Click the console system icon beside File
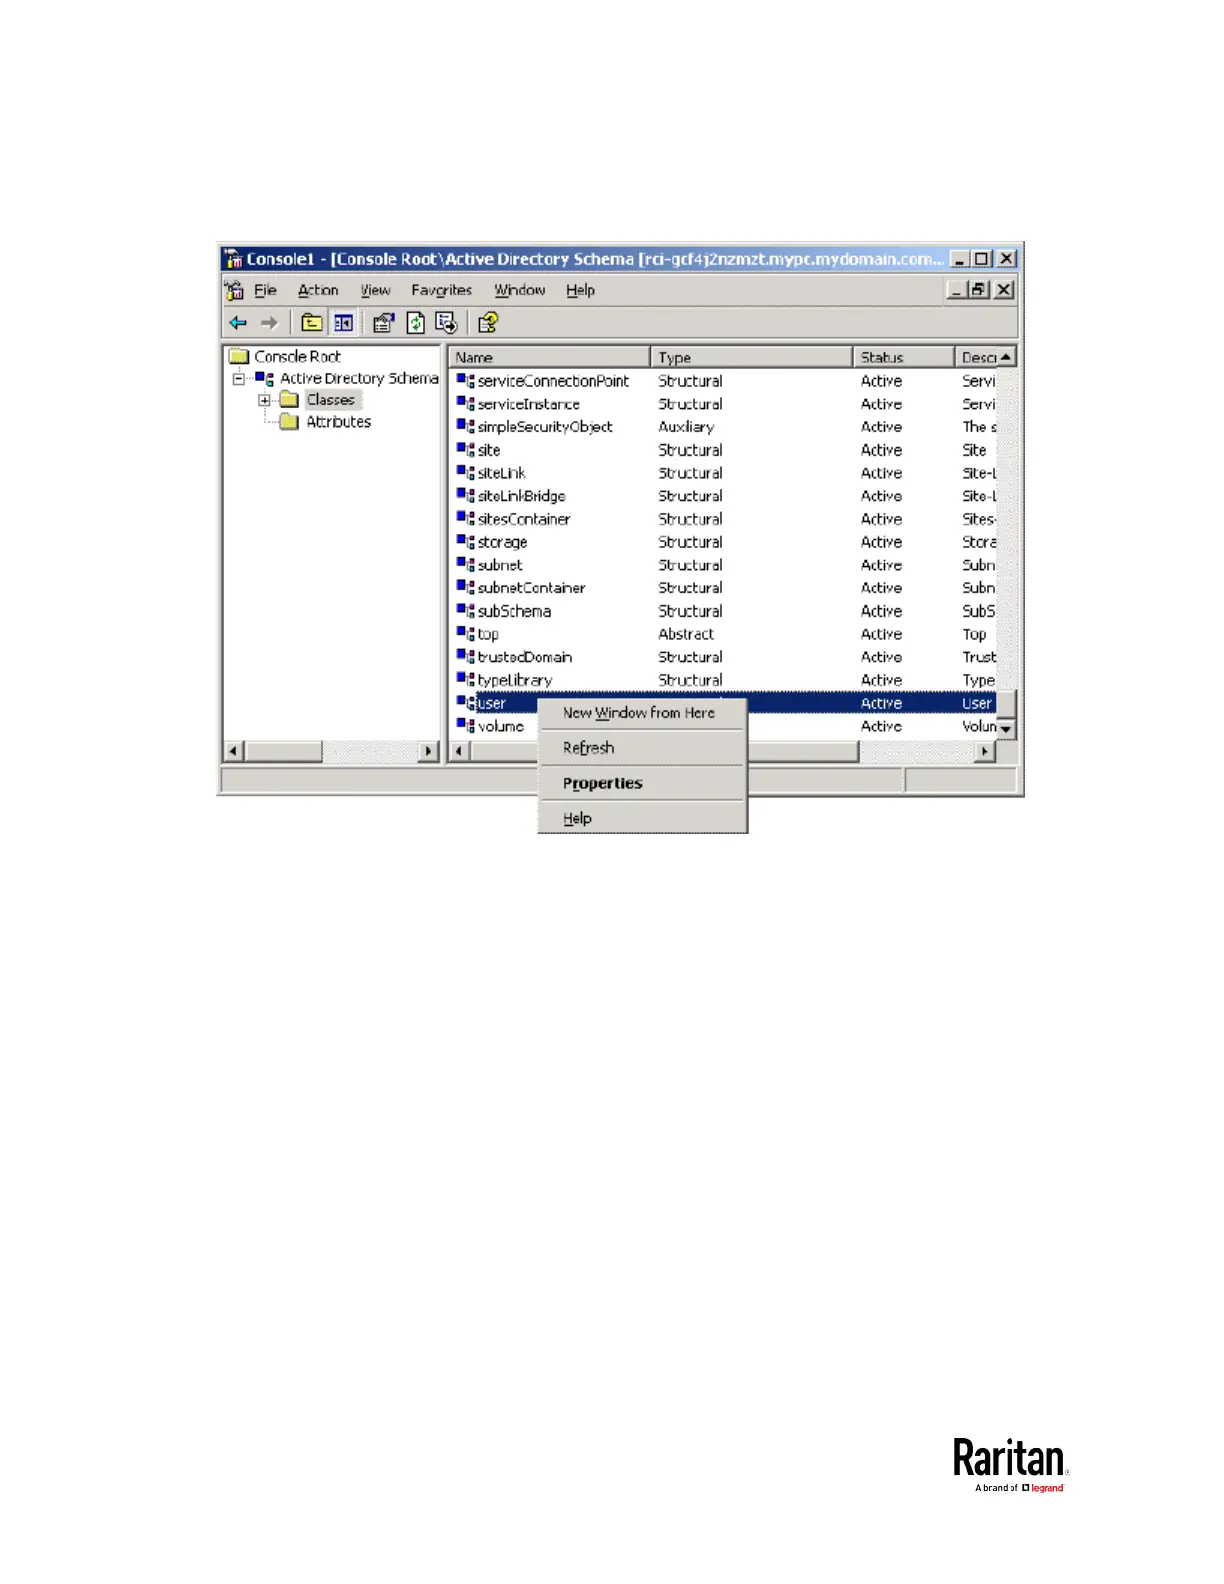 tap(235, 290)
